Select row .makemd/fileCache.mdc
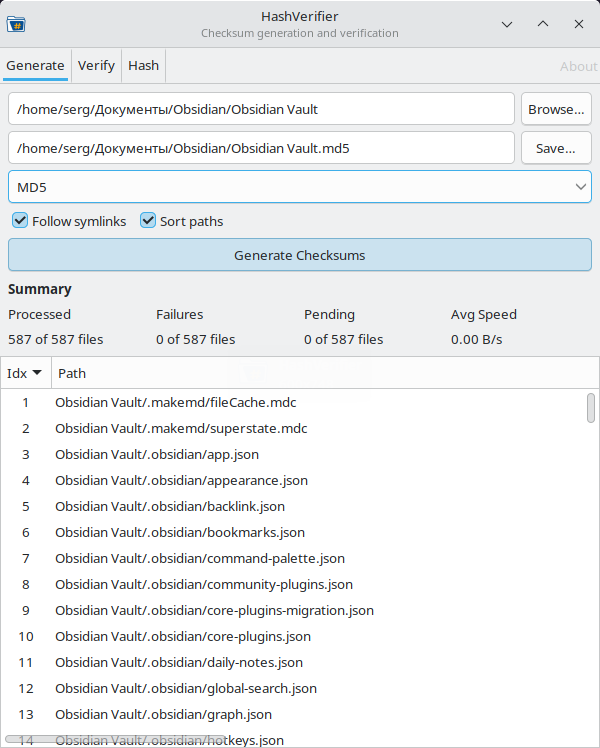Screen dimensions: 600x748 point(294,402)
